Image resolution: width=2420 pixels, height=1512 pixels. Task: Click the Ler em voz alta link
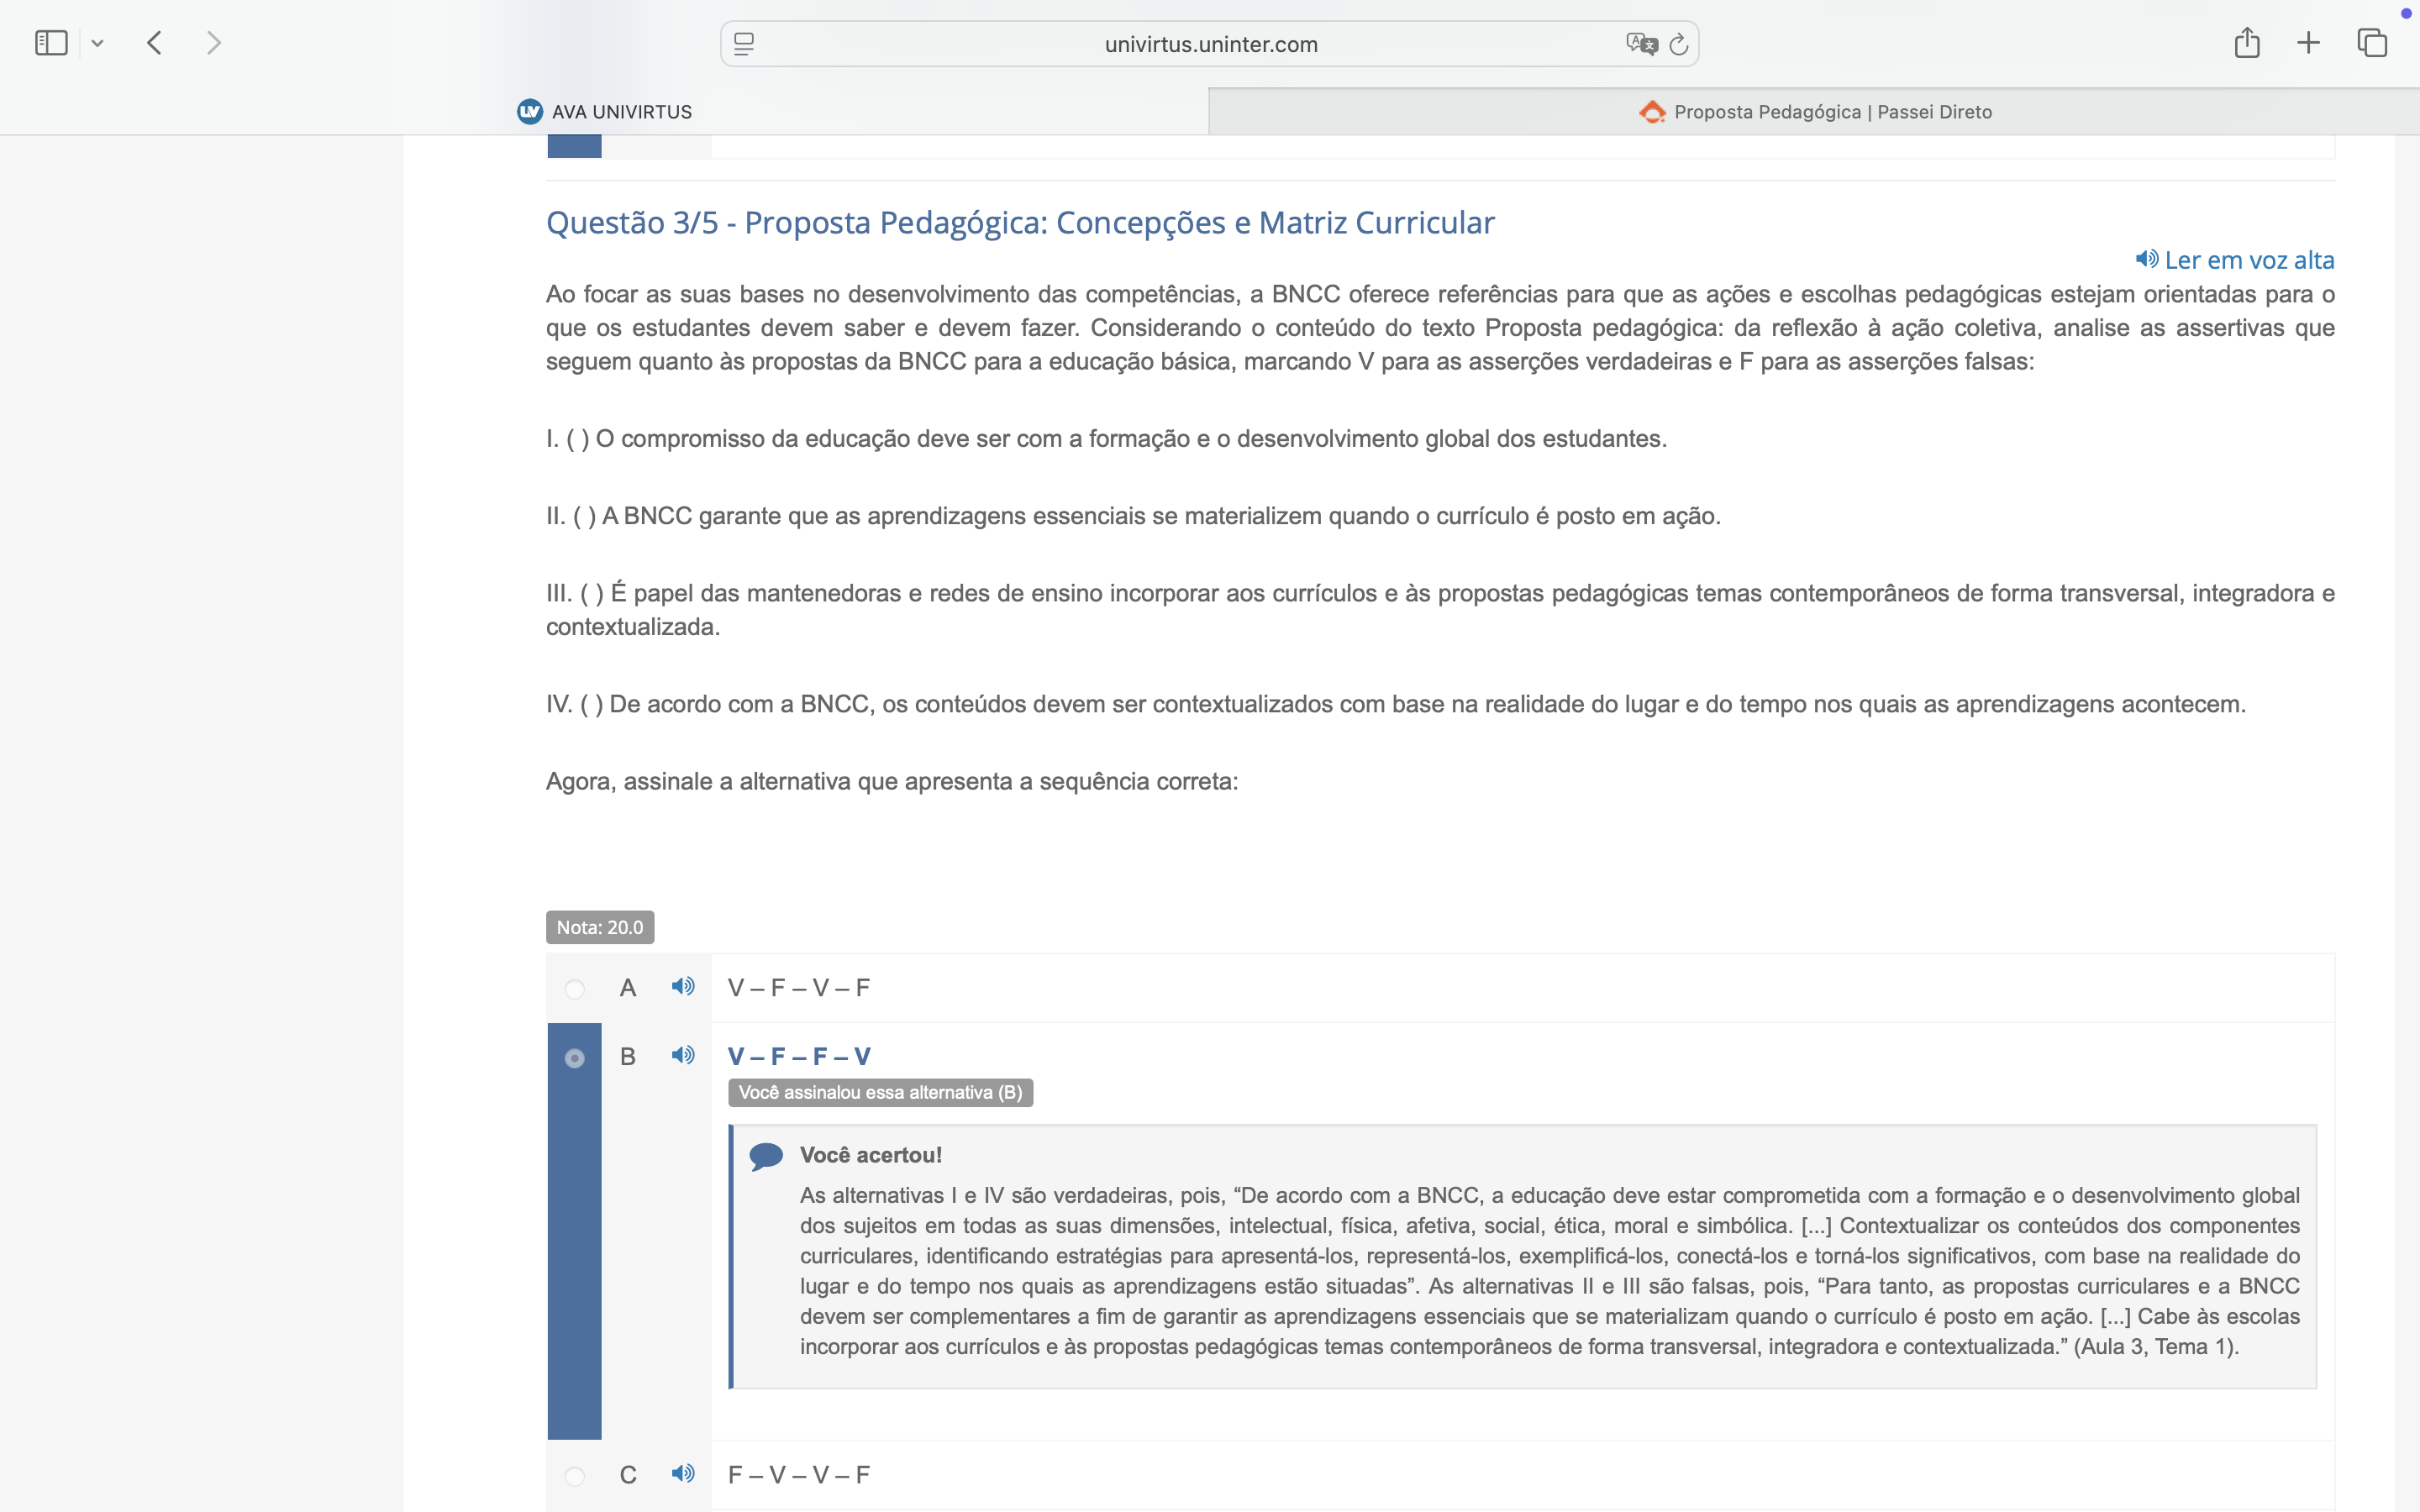click(x=2235, y=260)
